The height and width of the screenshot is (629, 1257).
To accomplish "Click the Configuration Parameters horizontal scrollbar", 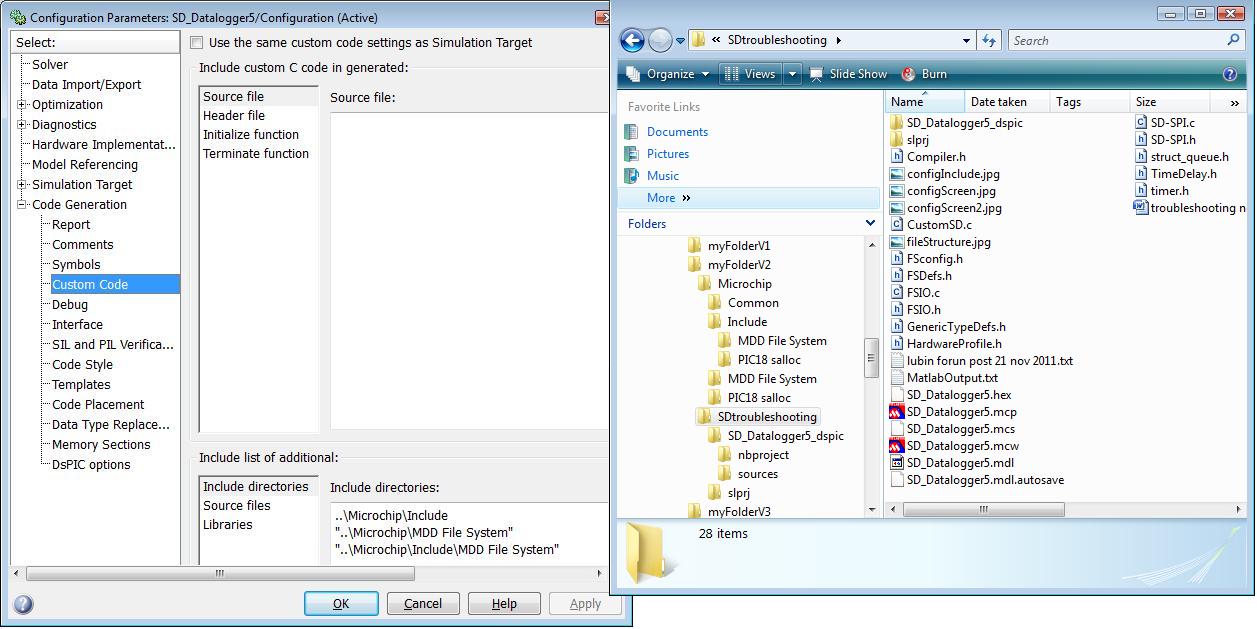I will [220, 573].
